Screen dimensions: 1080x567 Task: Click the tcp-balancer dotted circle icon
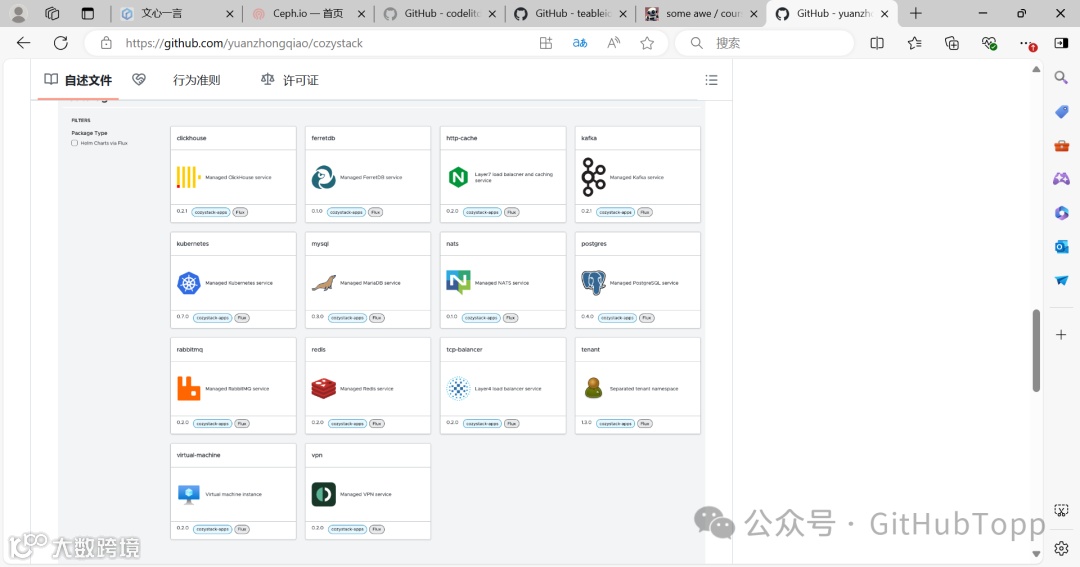coord(458,389)
